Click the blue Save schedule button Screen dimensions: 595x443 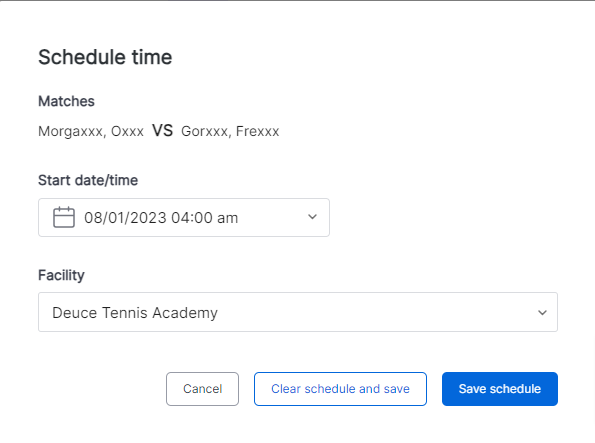pyautogui.click(x=500, y=389)
